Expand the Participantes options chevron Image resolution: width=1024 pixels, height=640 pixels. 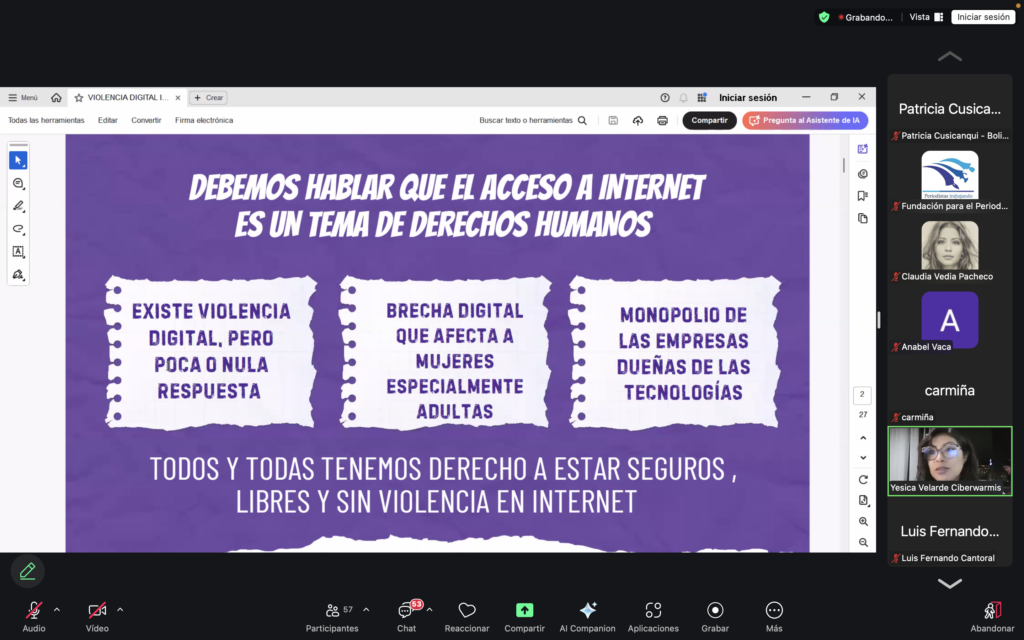[x=366, y=609]
